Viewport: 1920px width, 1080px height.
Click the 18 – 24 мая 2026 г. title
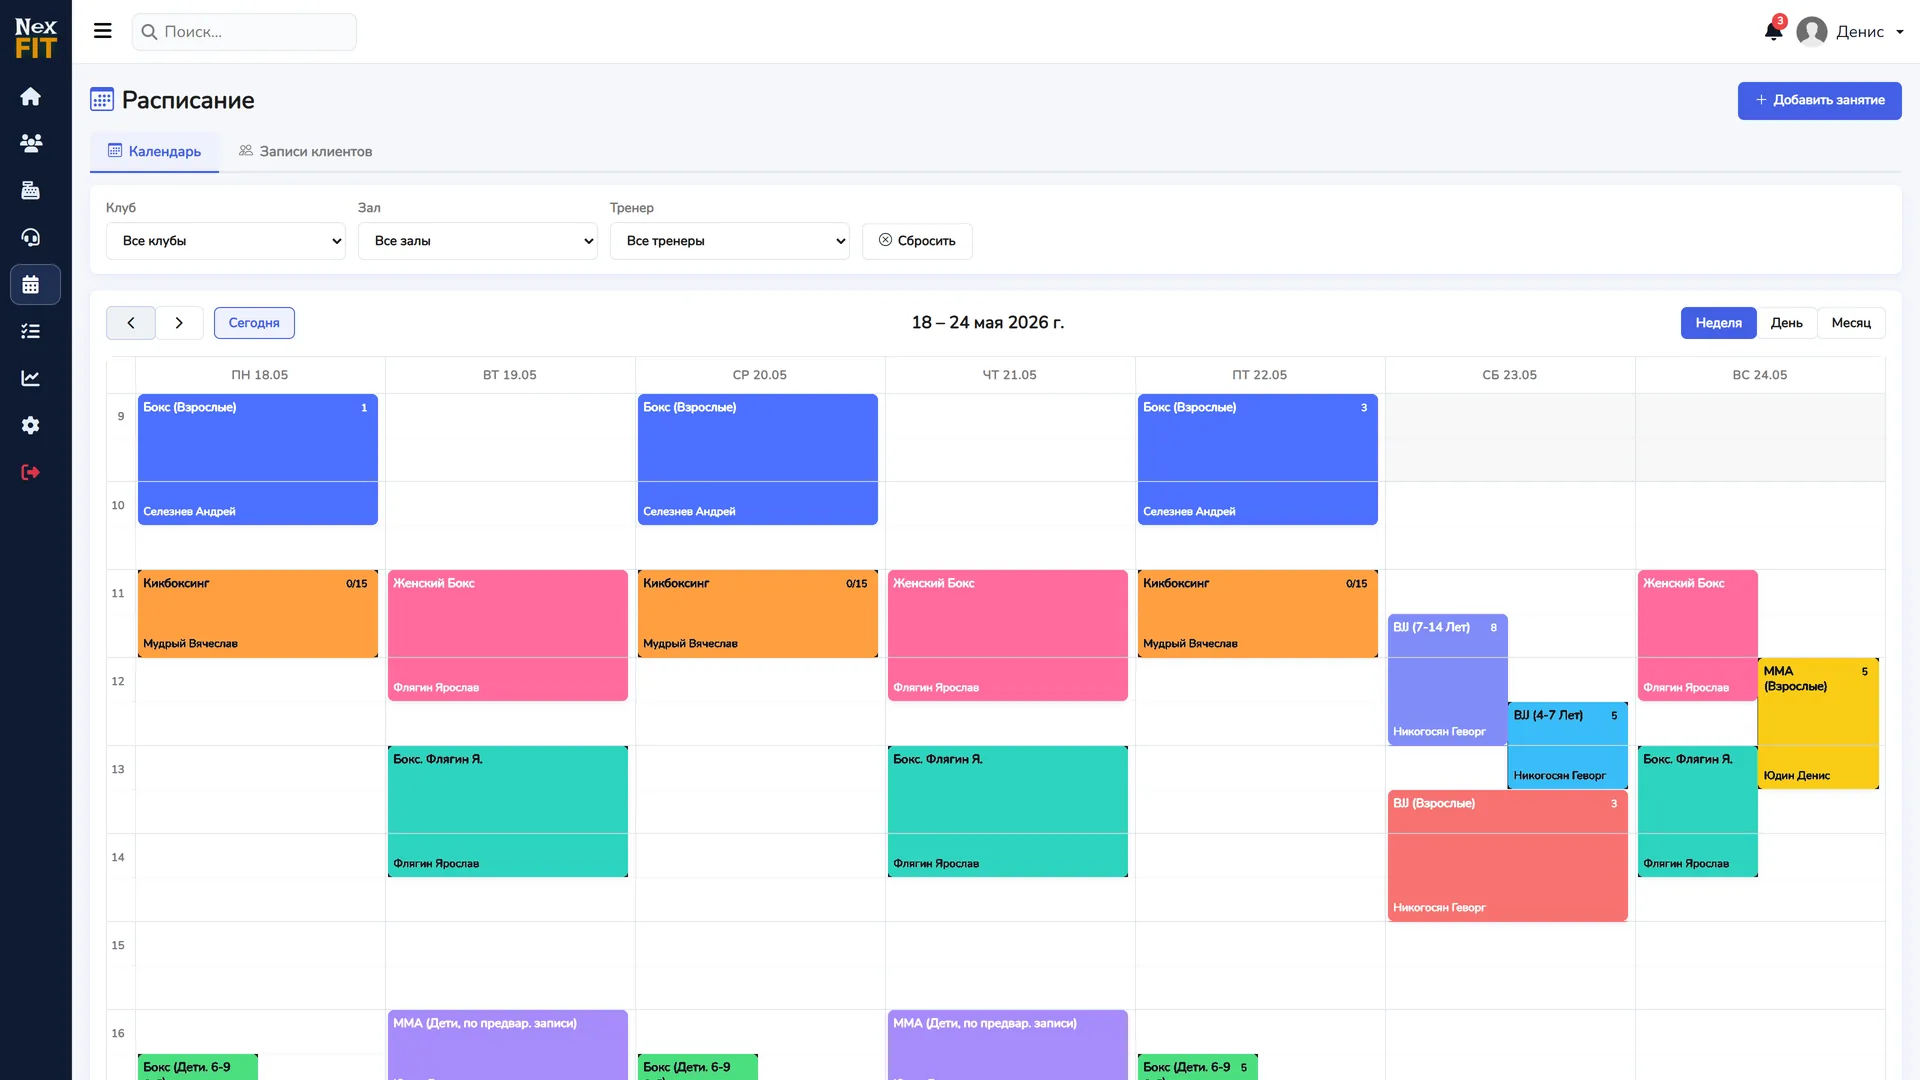tap(988, 323)
